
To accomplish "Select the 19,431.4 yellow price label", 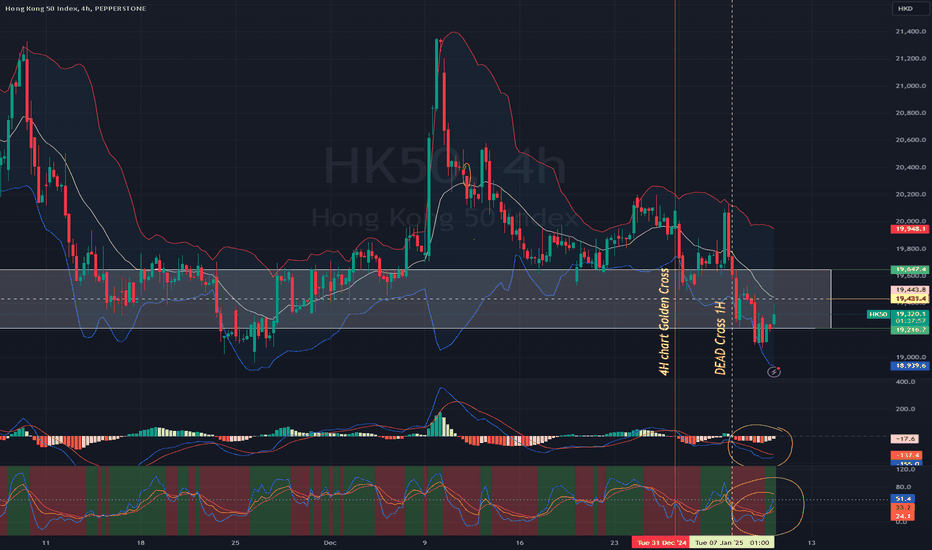I will coord(910,298).
